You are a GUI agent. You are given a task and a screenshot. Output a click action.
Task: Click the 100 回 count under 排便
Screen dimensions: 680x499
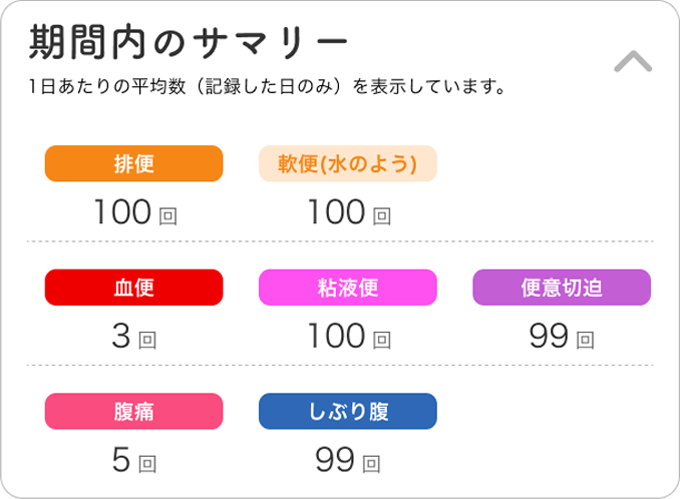pyautogui.click(x=135, y=212)
